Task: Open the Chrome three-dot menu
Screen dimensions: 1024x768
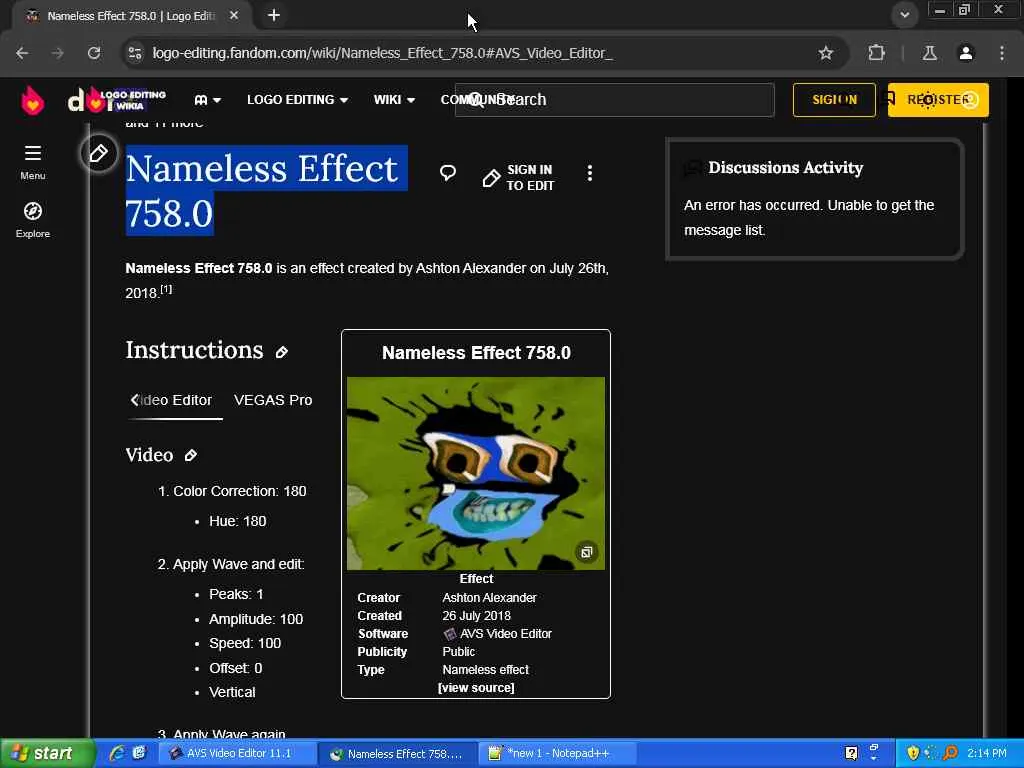Action: (1002, 53)
